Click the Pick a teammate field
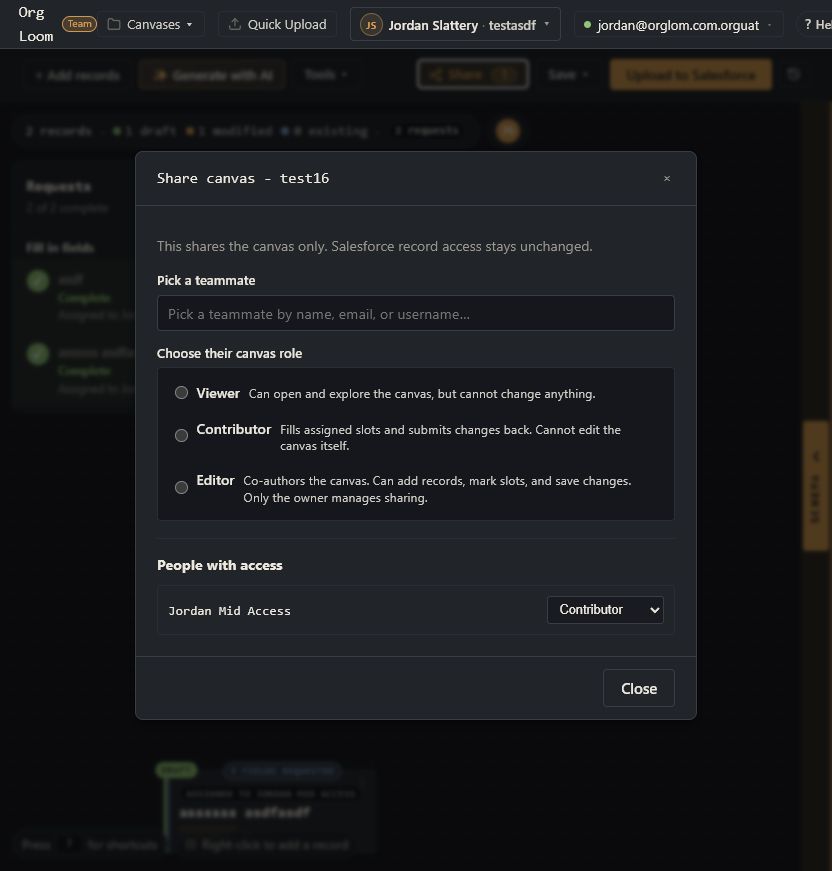The height and width of the screenshot is (871, 832). (x=415, y=313)
